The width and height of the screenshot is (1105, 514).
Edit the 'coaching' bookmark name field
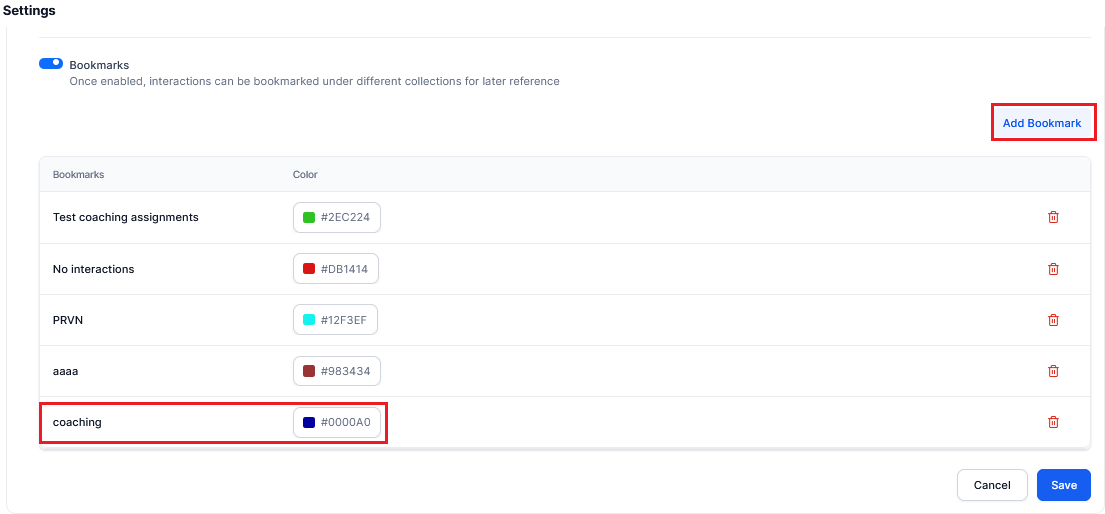(x=77, y=422)
